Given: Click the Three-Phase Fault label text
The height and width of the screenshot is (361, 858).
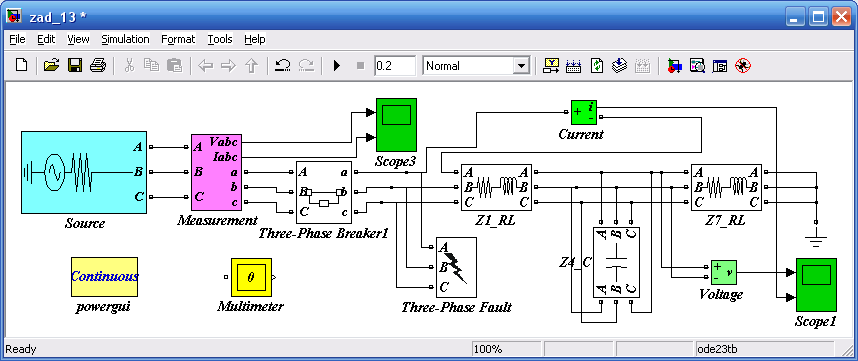Looking at the screenshot, I should 456,307.
